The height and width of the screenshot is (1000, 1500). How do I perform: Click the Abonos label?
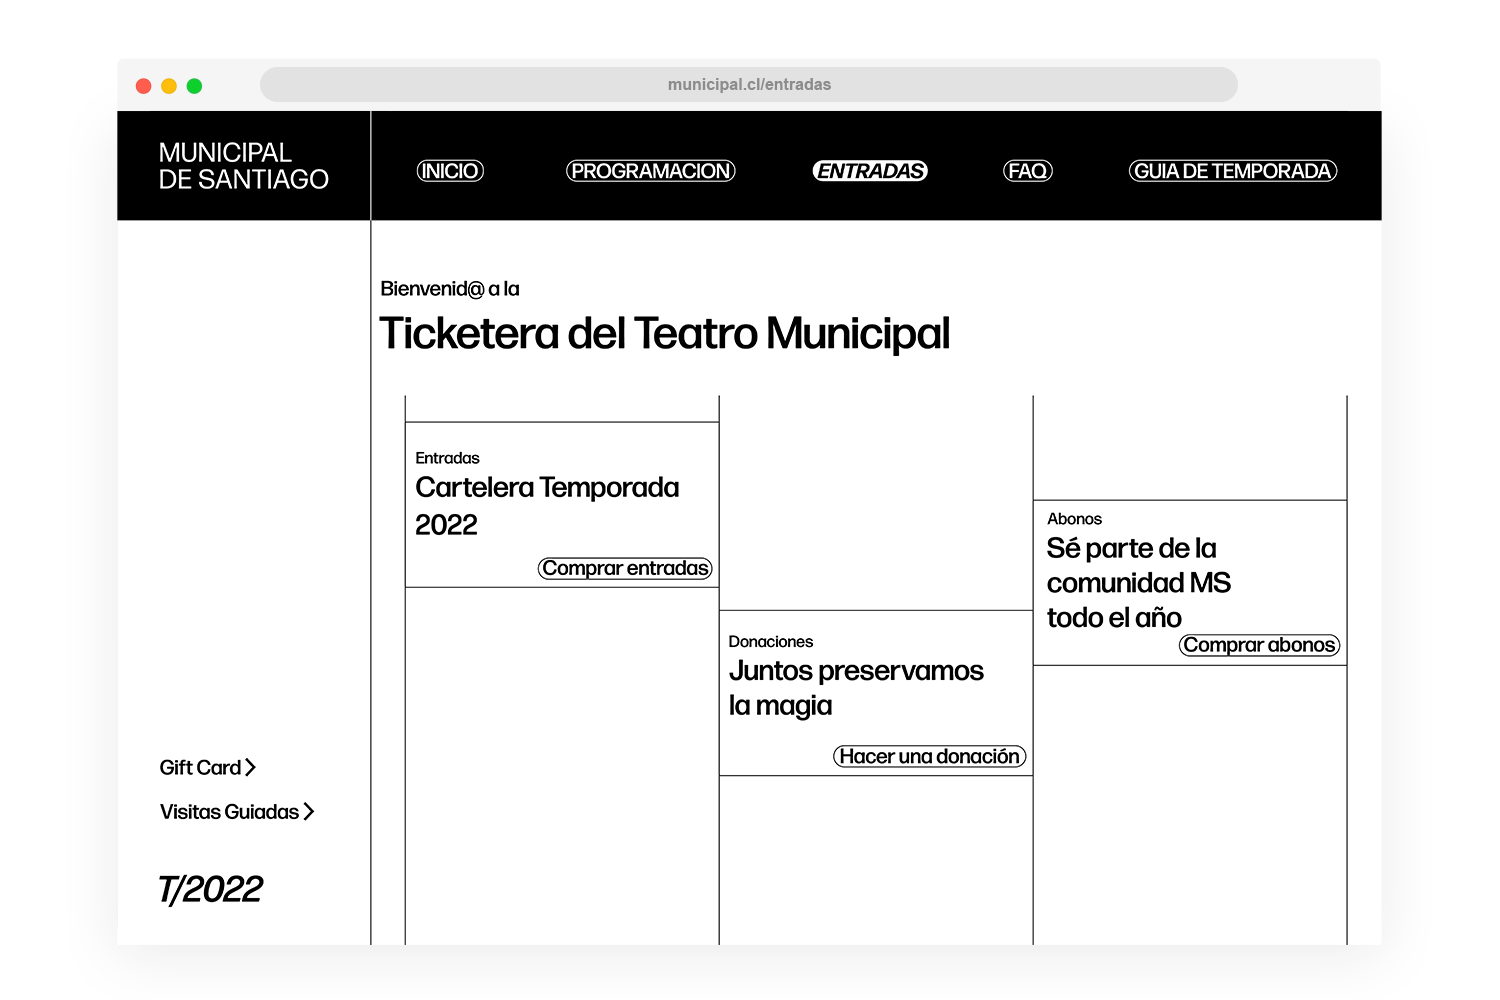1074,519
